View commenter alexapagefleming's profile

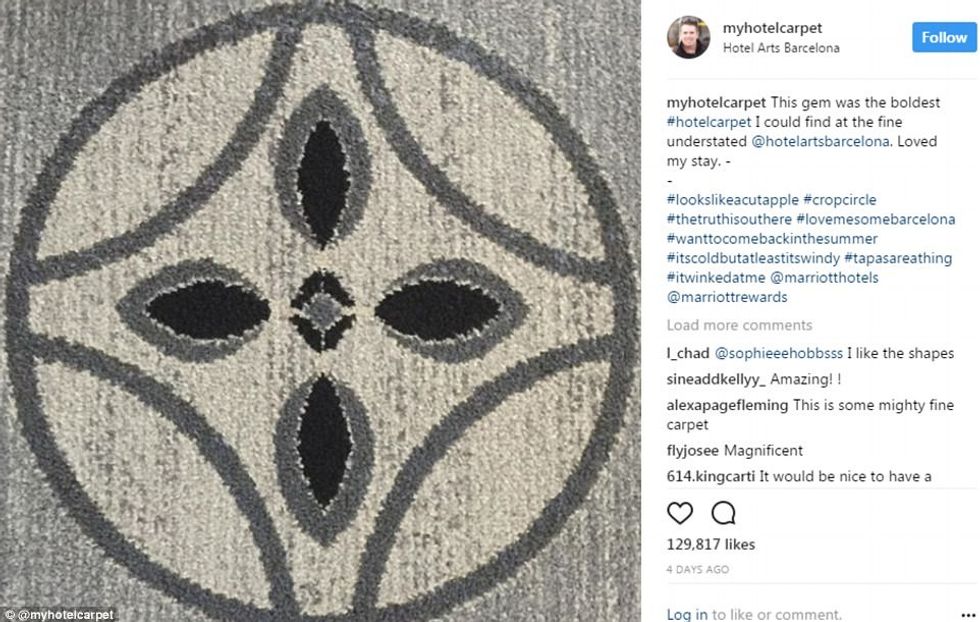727,405
